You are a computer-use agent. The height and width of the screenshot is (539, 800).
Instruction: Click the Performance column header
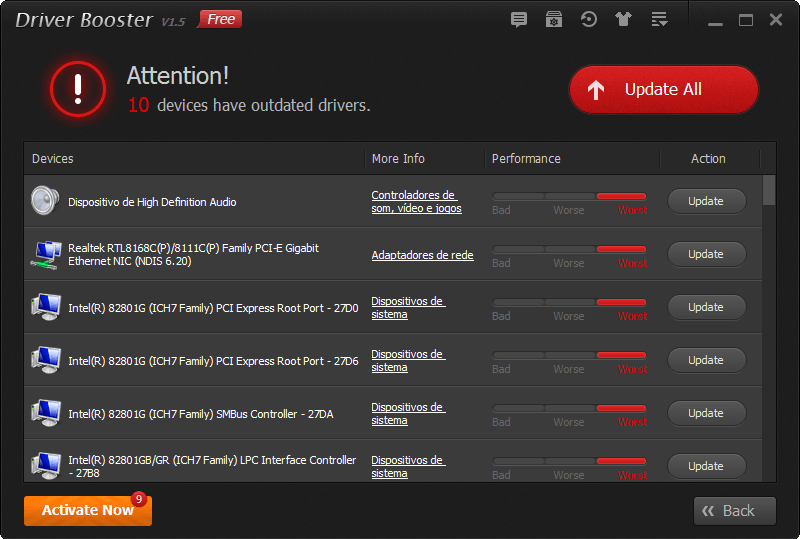point(526,159)
